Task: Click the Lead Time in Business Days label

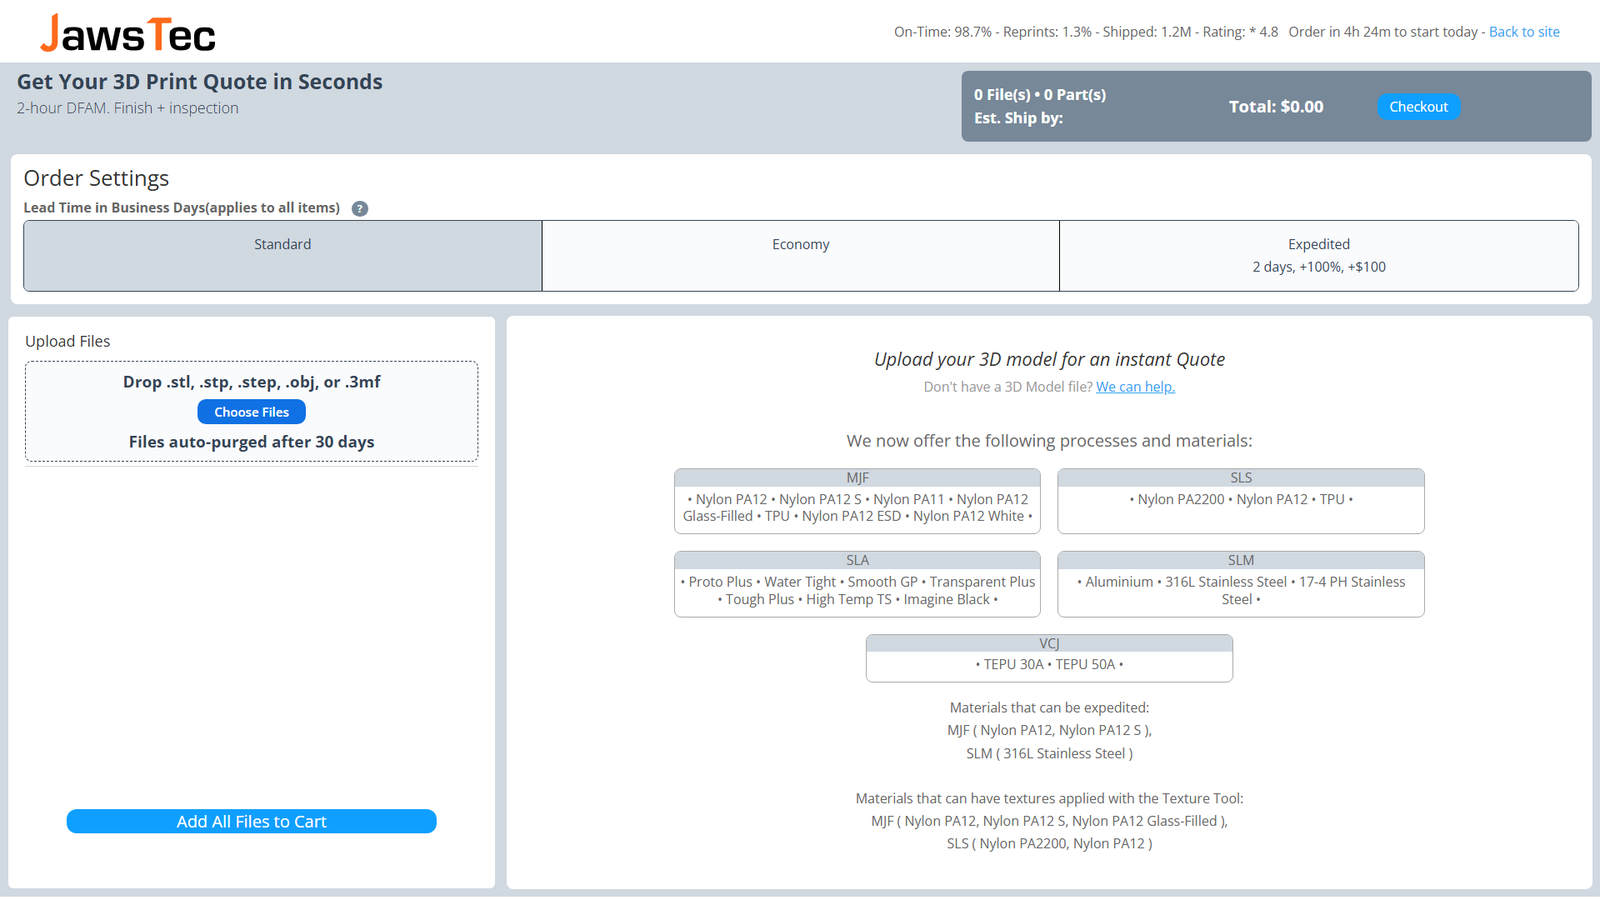Action: (x=182, y=208)
